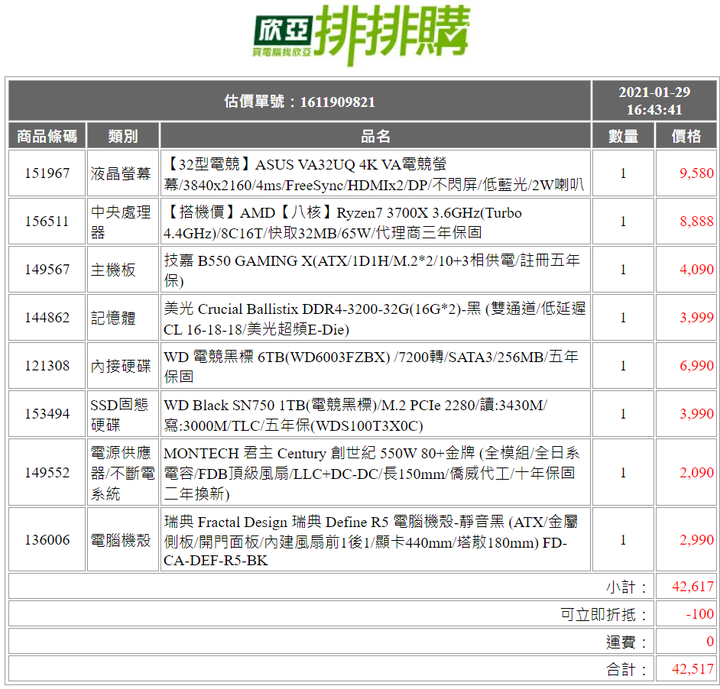This screenshot has height=689, width=720.
Task: Click the 價格 column header
Action: point(686,136)
